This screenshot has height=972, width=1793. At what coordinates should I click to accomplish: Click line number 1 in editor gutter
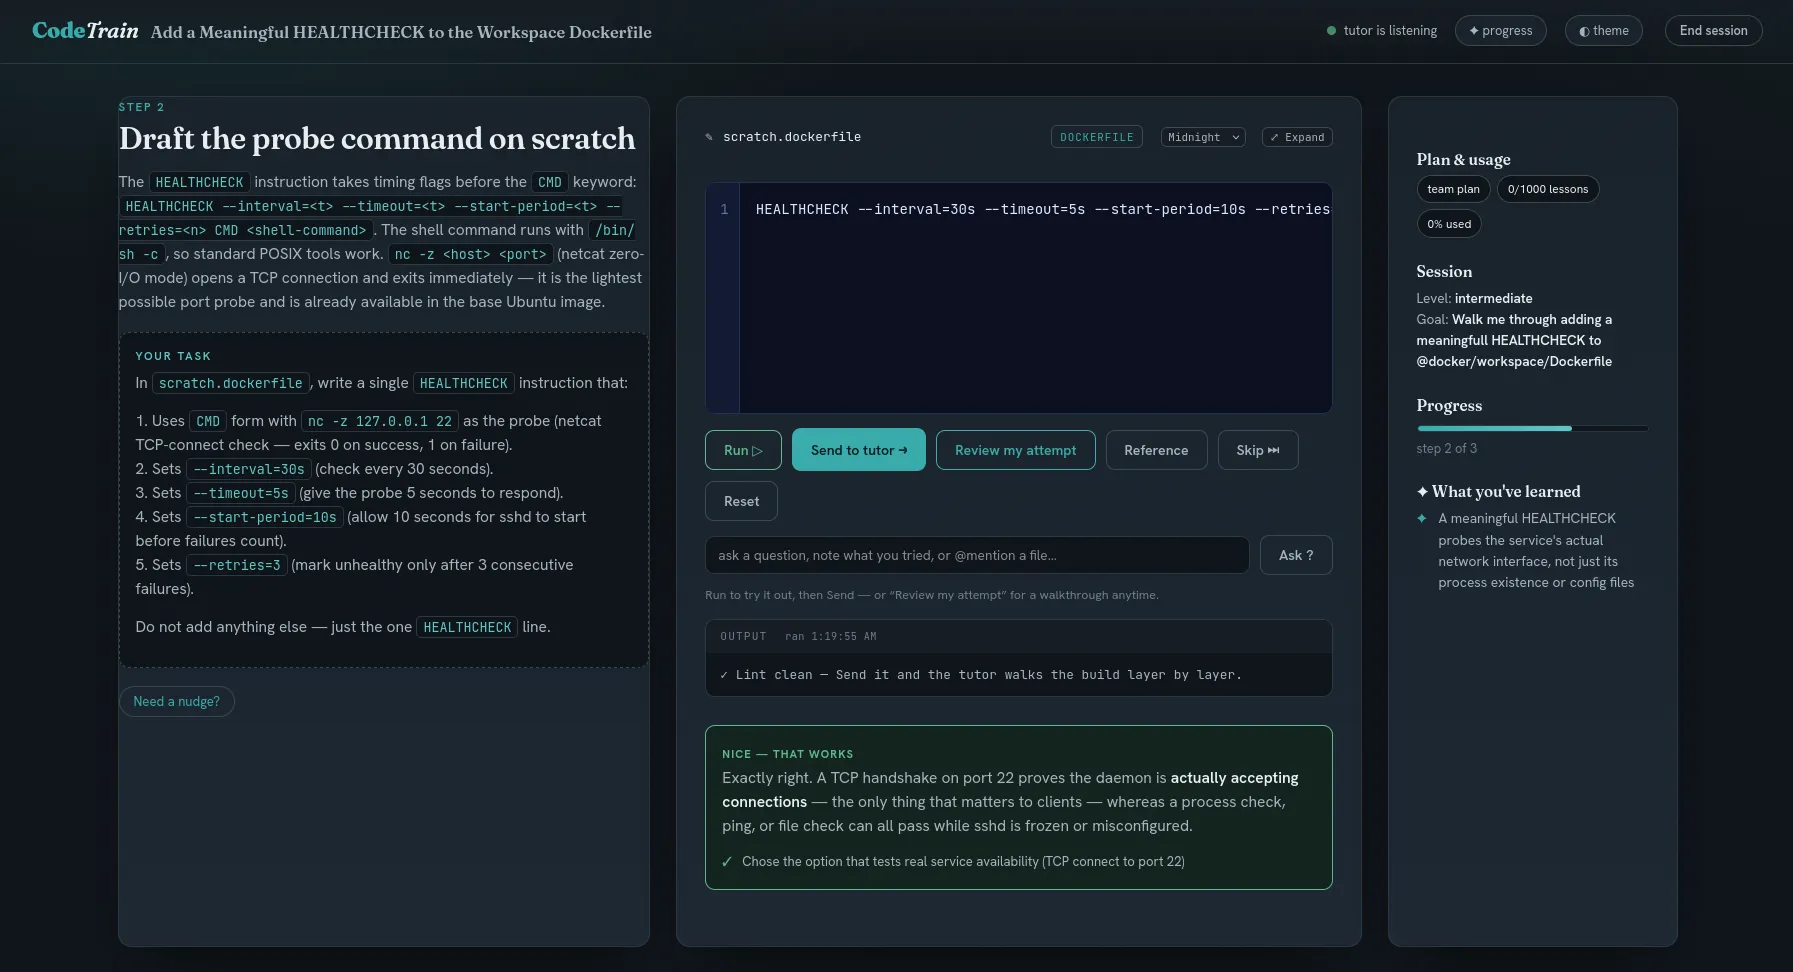(x=724, y=209)
